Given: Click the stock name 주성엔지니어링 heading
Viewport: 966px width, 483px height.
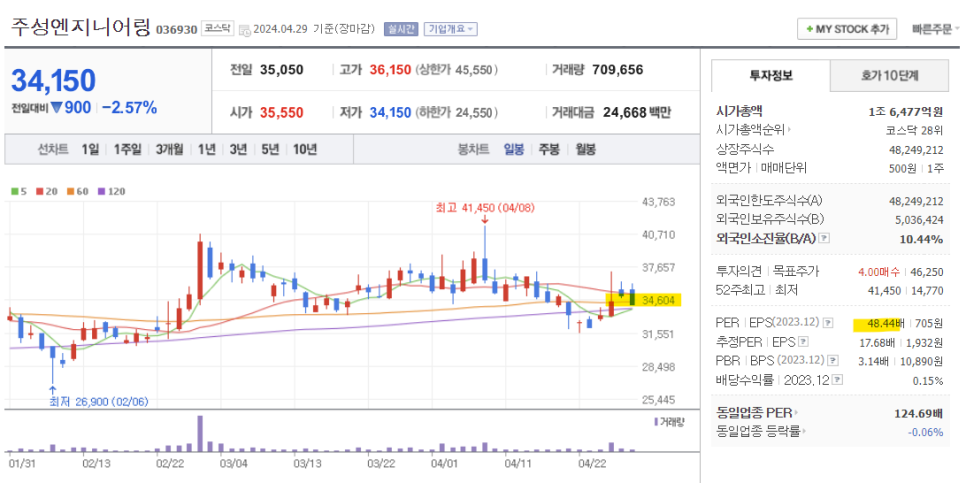Looking at the screenshot, I should point(80,28).
